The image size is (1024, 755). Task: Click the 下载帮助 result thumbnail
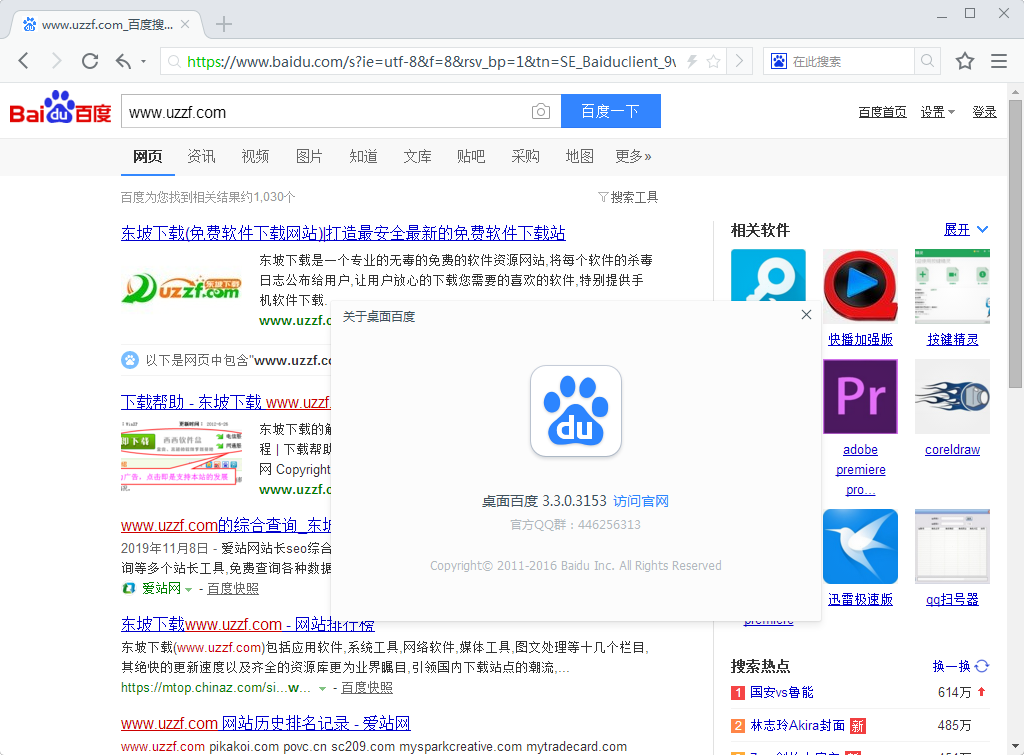[182, 455]
